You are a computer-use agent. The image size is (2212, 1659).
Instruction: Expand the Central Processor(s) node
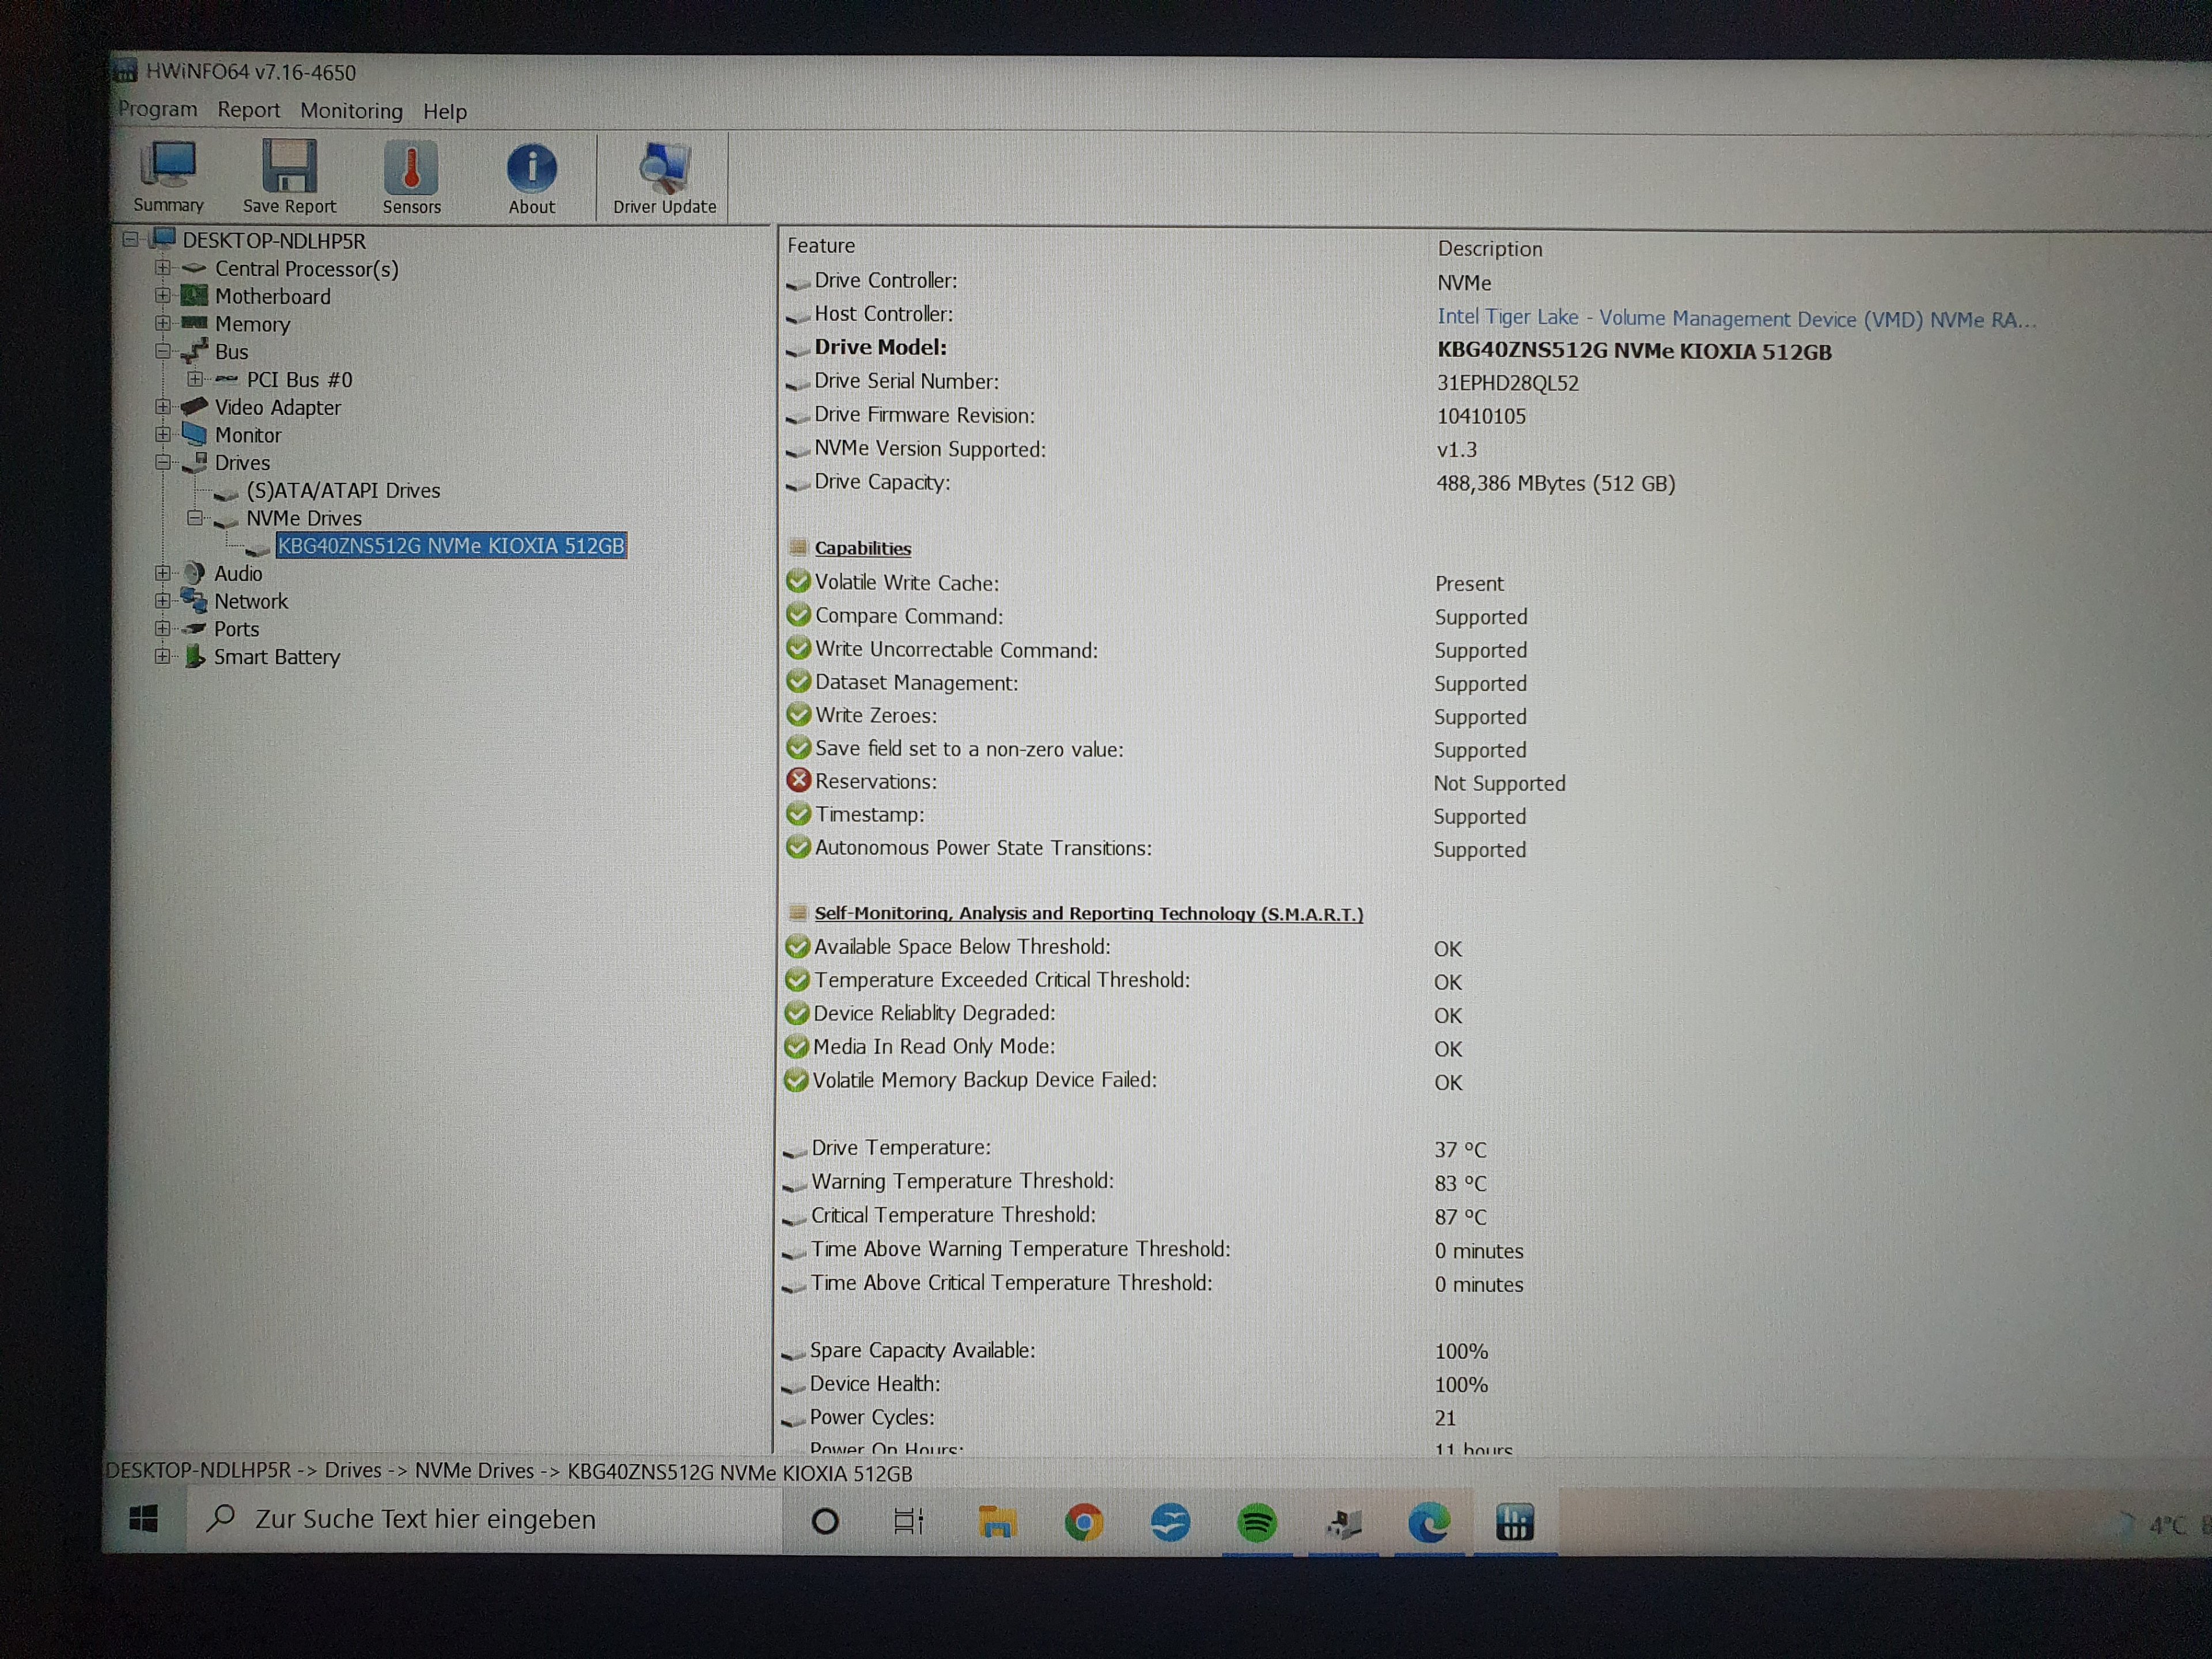(x=163, y=268)
